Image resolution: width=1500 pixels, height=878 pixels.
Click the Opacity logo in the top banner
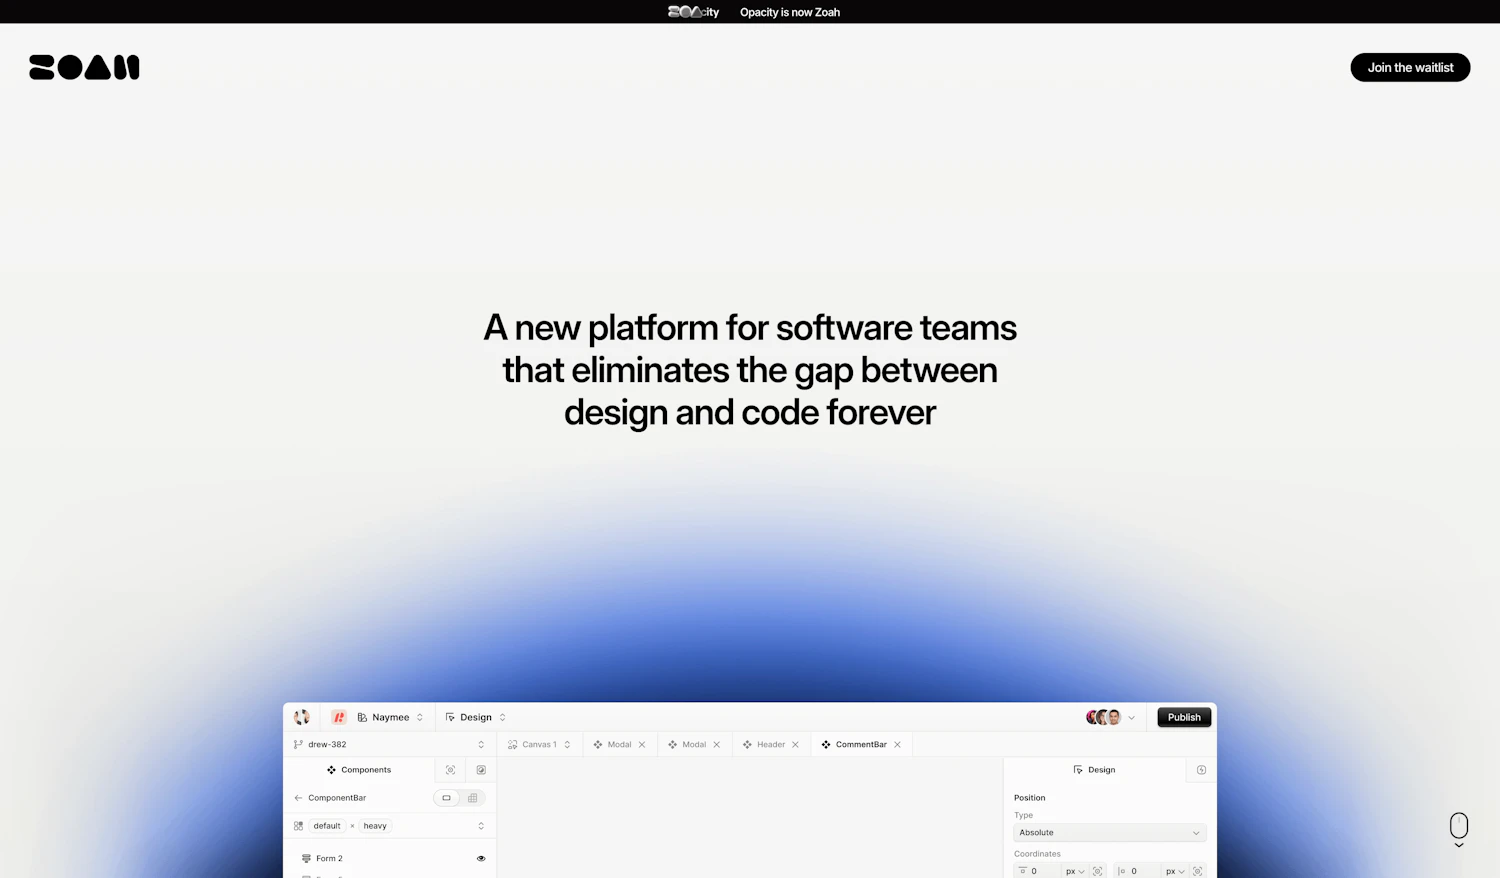pyautogui.click(x=693, y=12)
